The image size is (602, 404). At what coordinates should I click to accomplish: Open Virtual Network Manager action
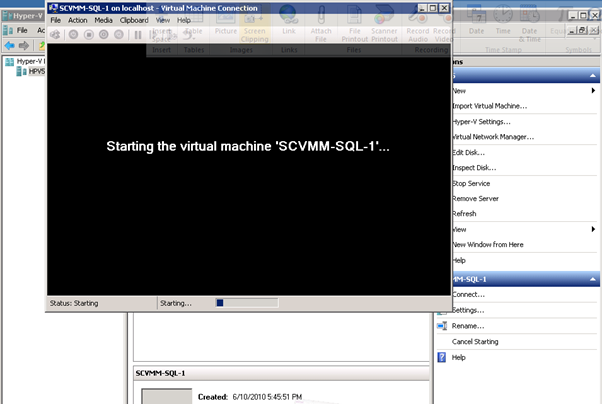[x=493, y=137]
